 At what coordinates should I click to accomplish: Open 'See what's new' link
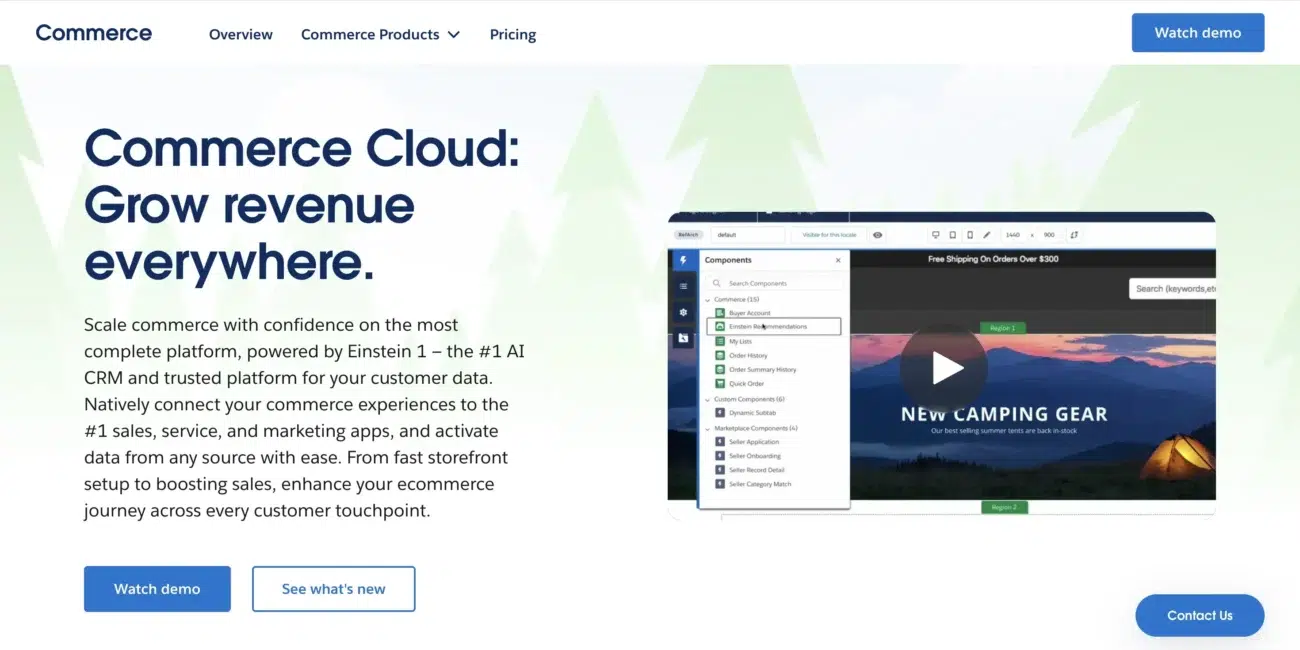[x=333, y=588]
